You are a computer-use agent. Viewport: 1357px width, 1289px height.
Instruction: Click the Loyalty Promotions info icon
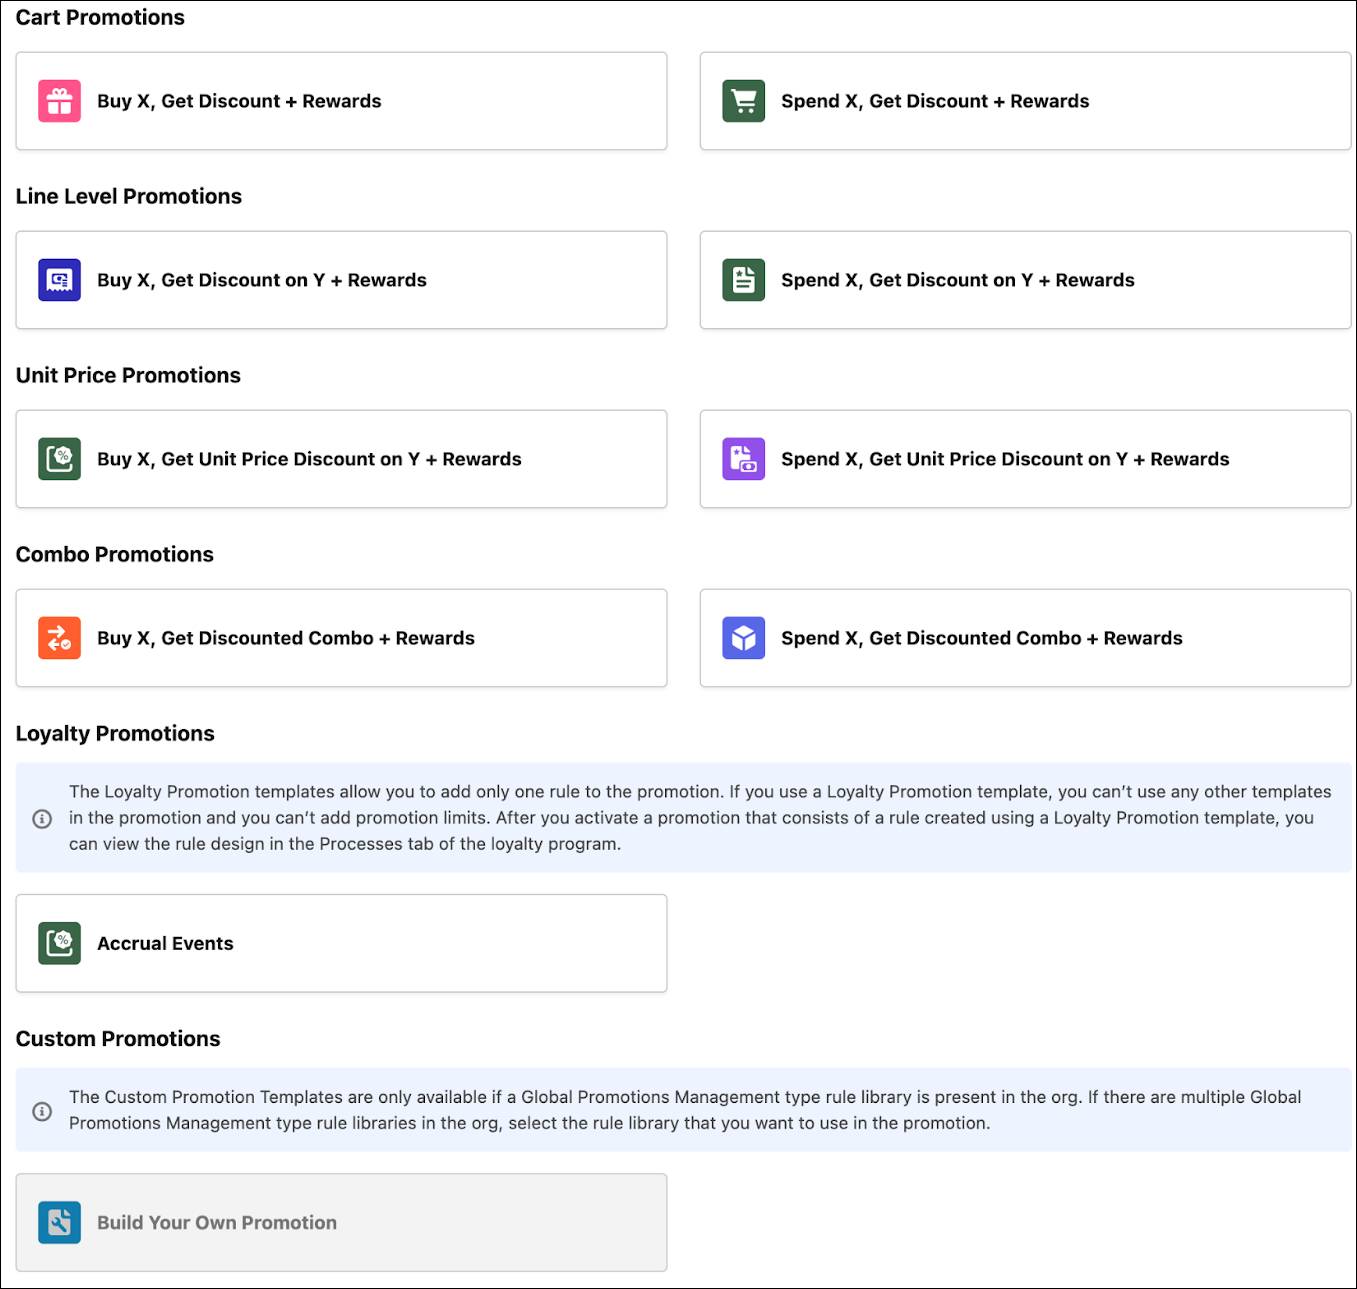point(42,819)
